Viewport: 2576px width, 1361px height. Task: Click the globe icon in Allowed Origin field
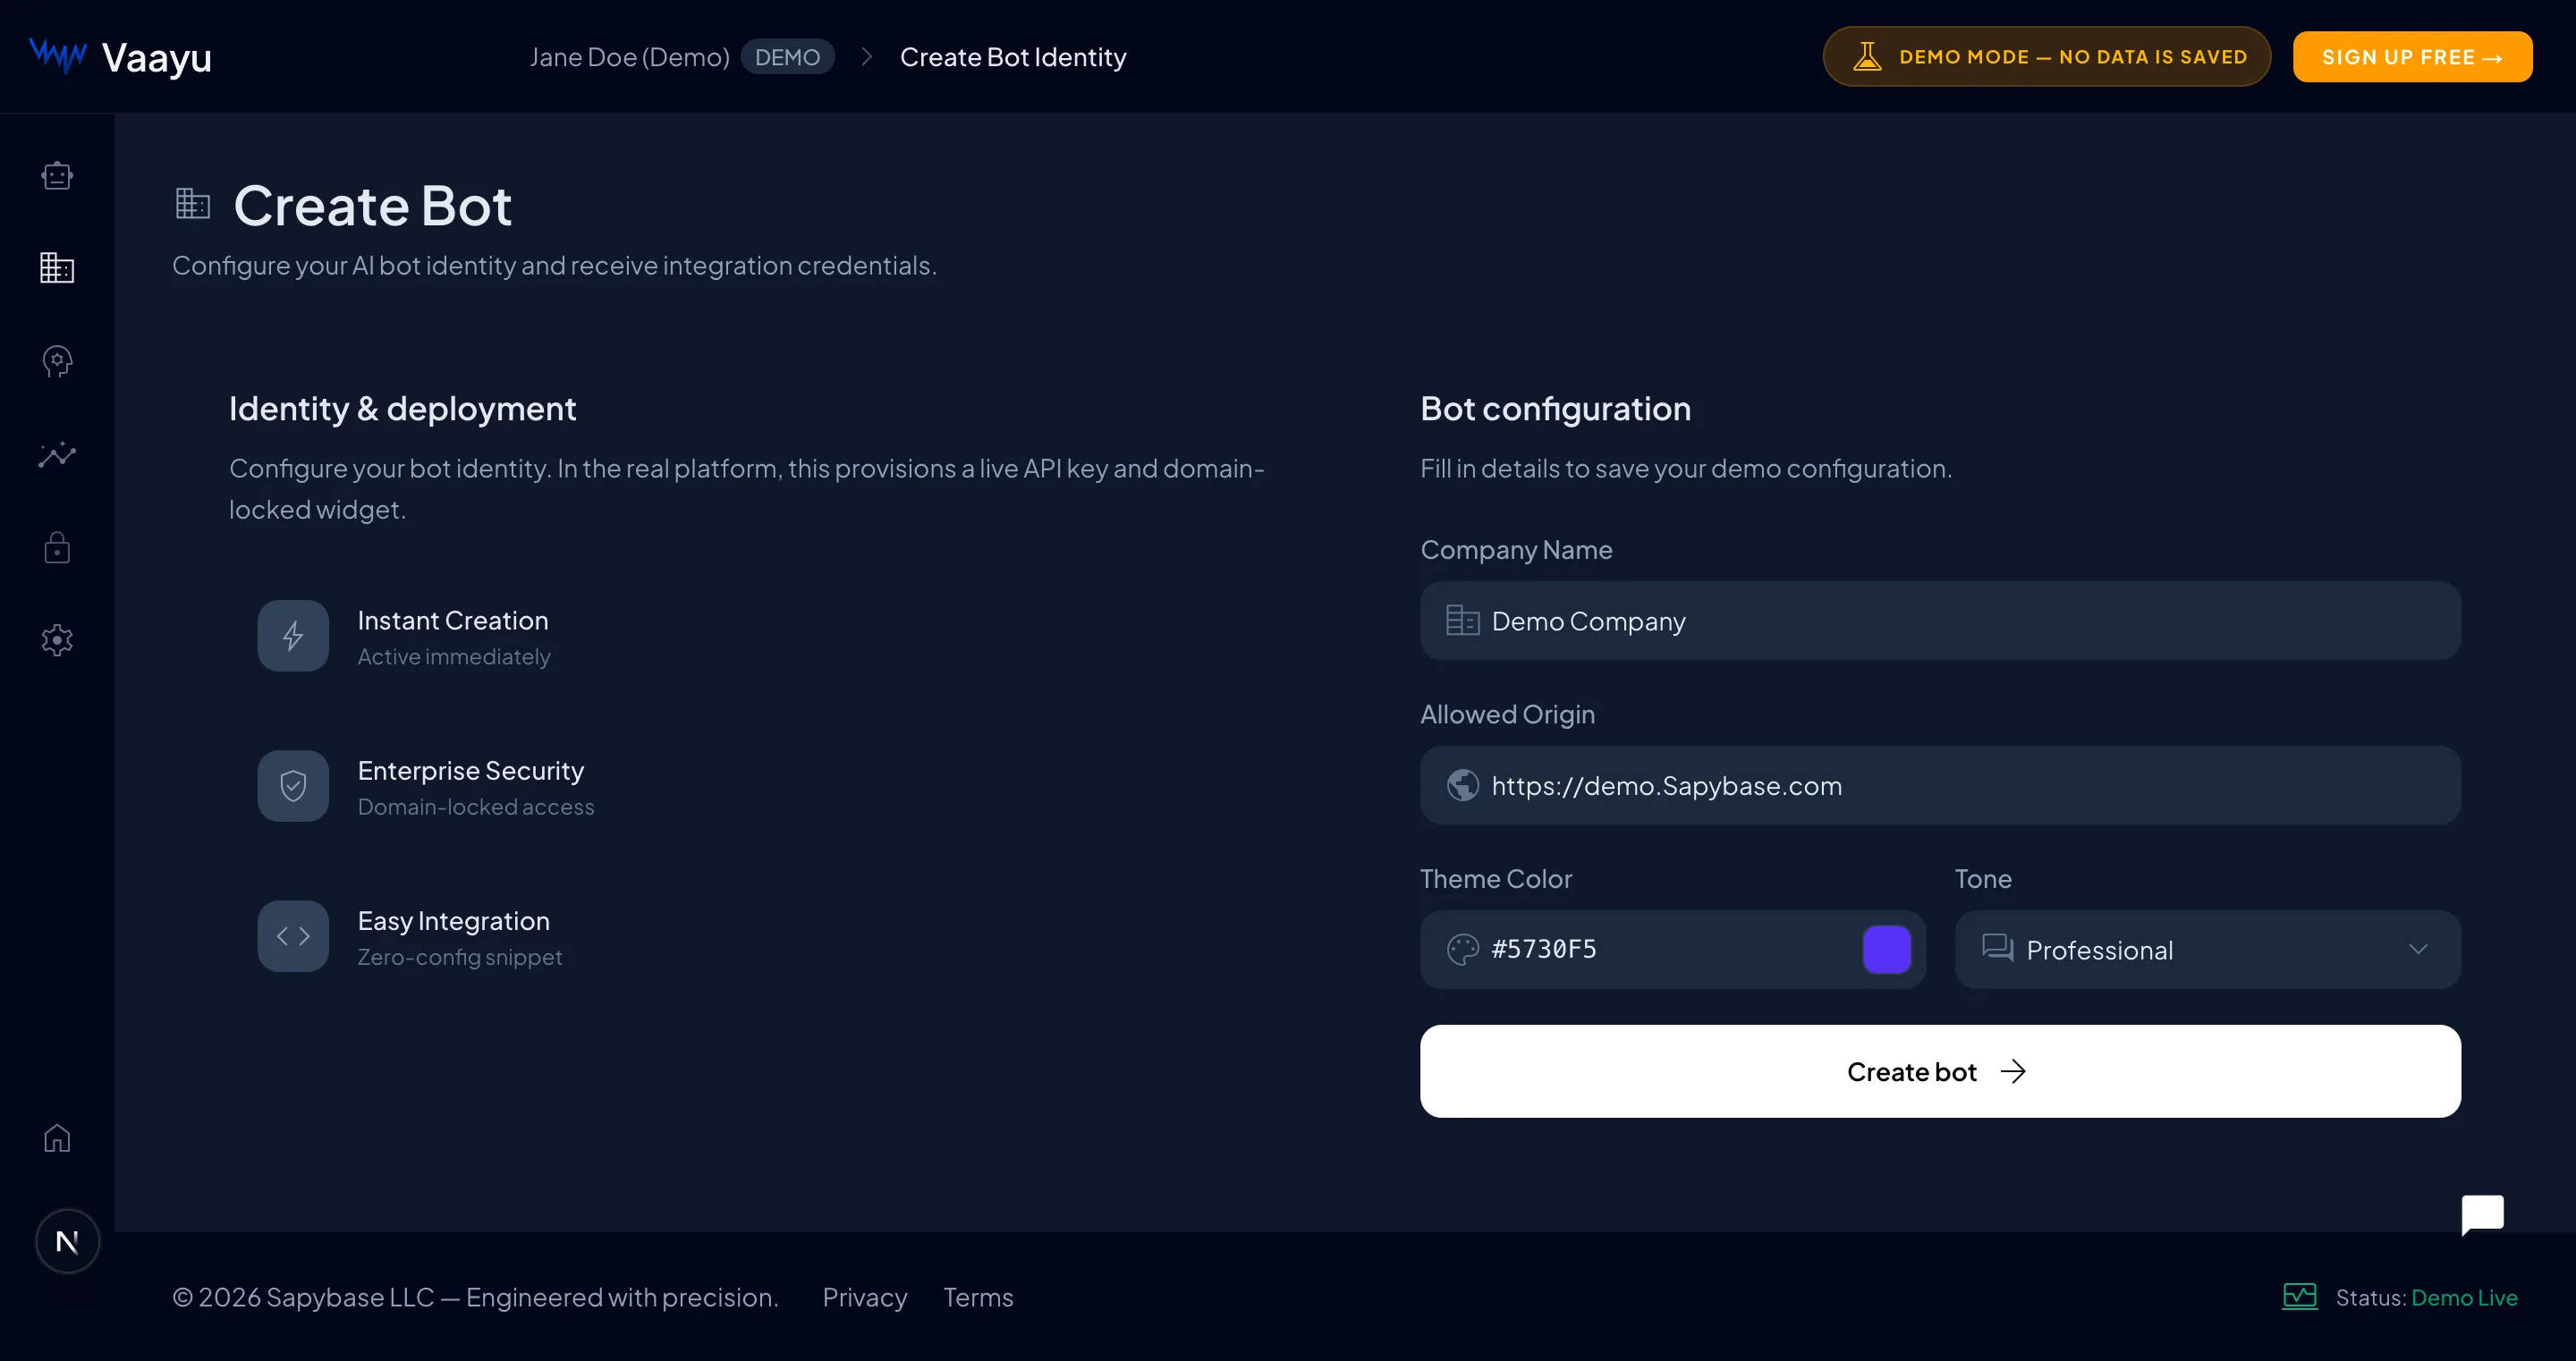1462,786
